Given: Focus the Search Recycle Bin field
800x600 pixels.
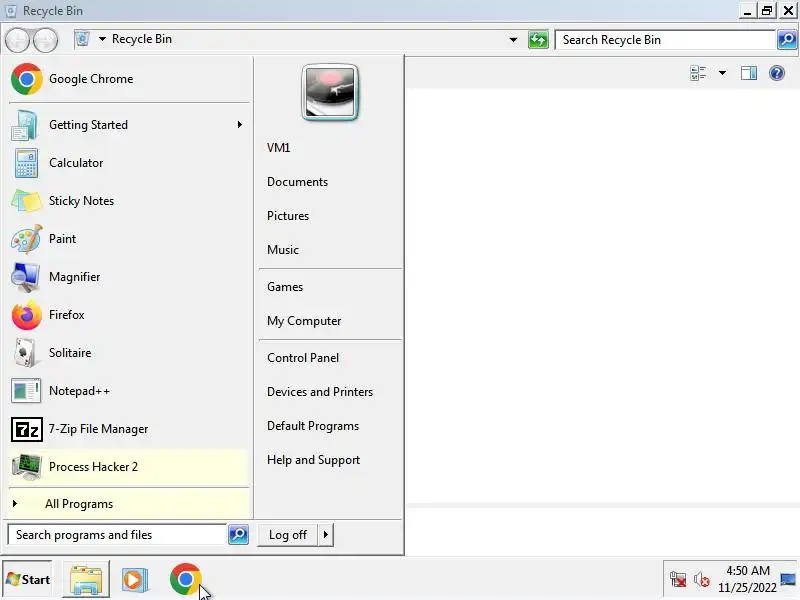Looking at the screenshot, I should [x=665, y=39].
